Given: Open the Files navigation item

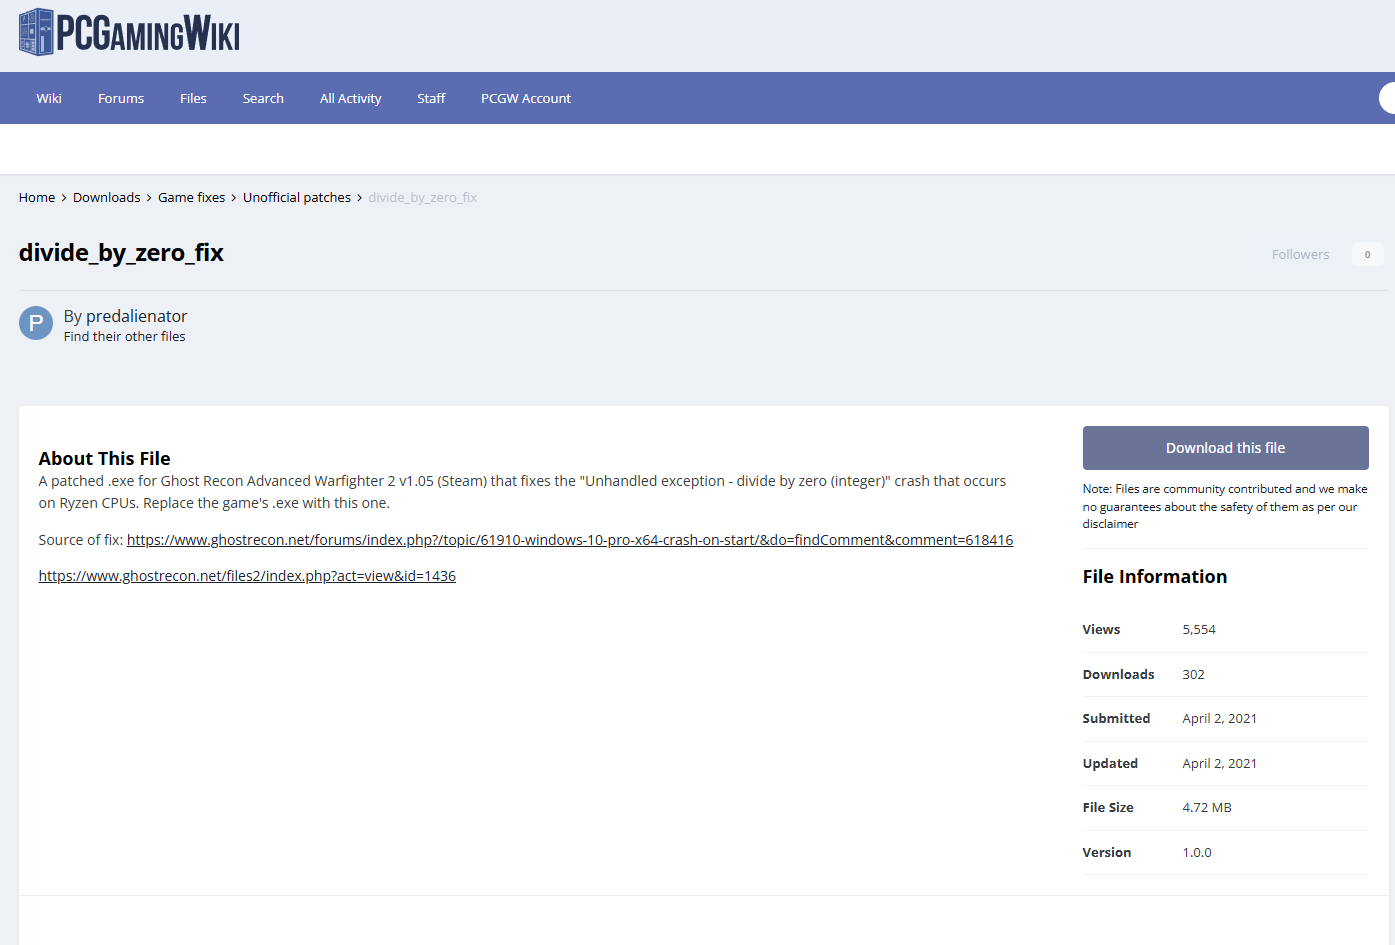Looking at the screenshot, I should point(193,98).
